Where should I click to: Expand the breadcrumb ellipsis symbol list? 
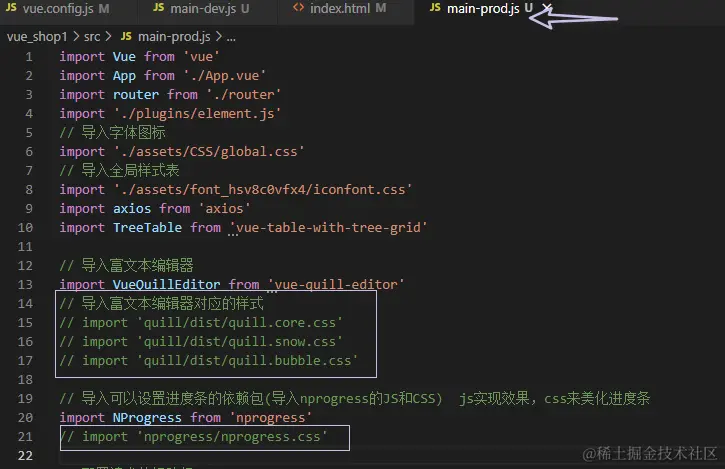231,38
